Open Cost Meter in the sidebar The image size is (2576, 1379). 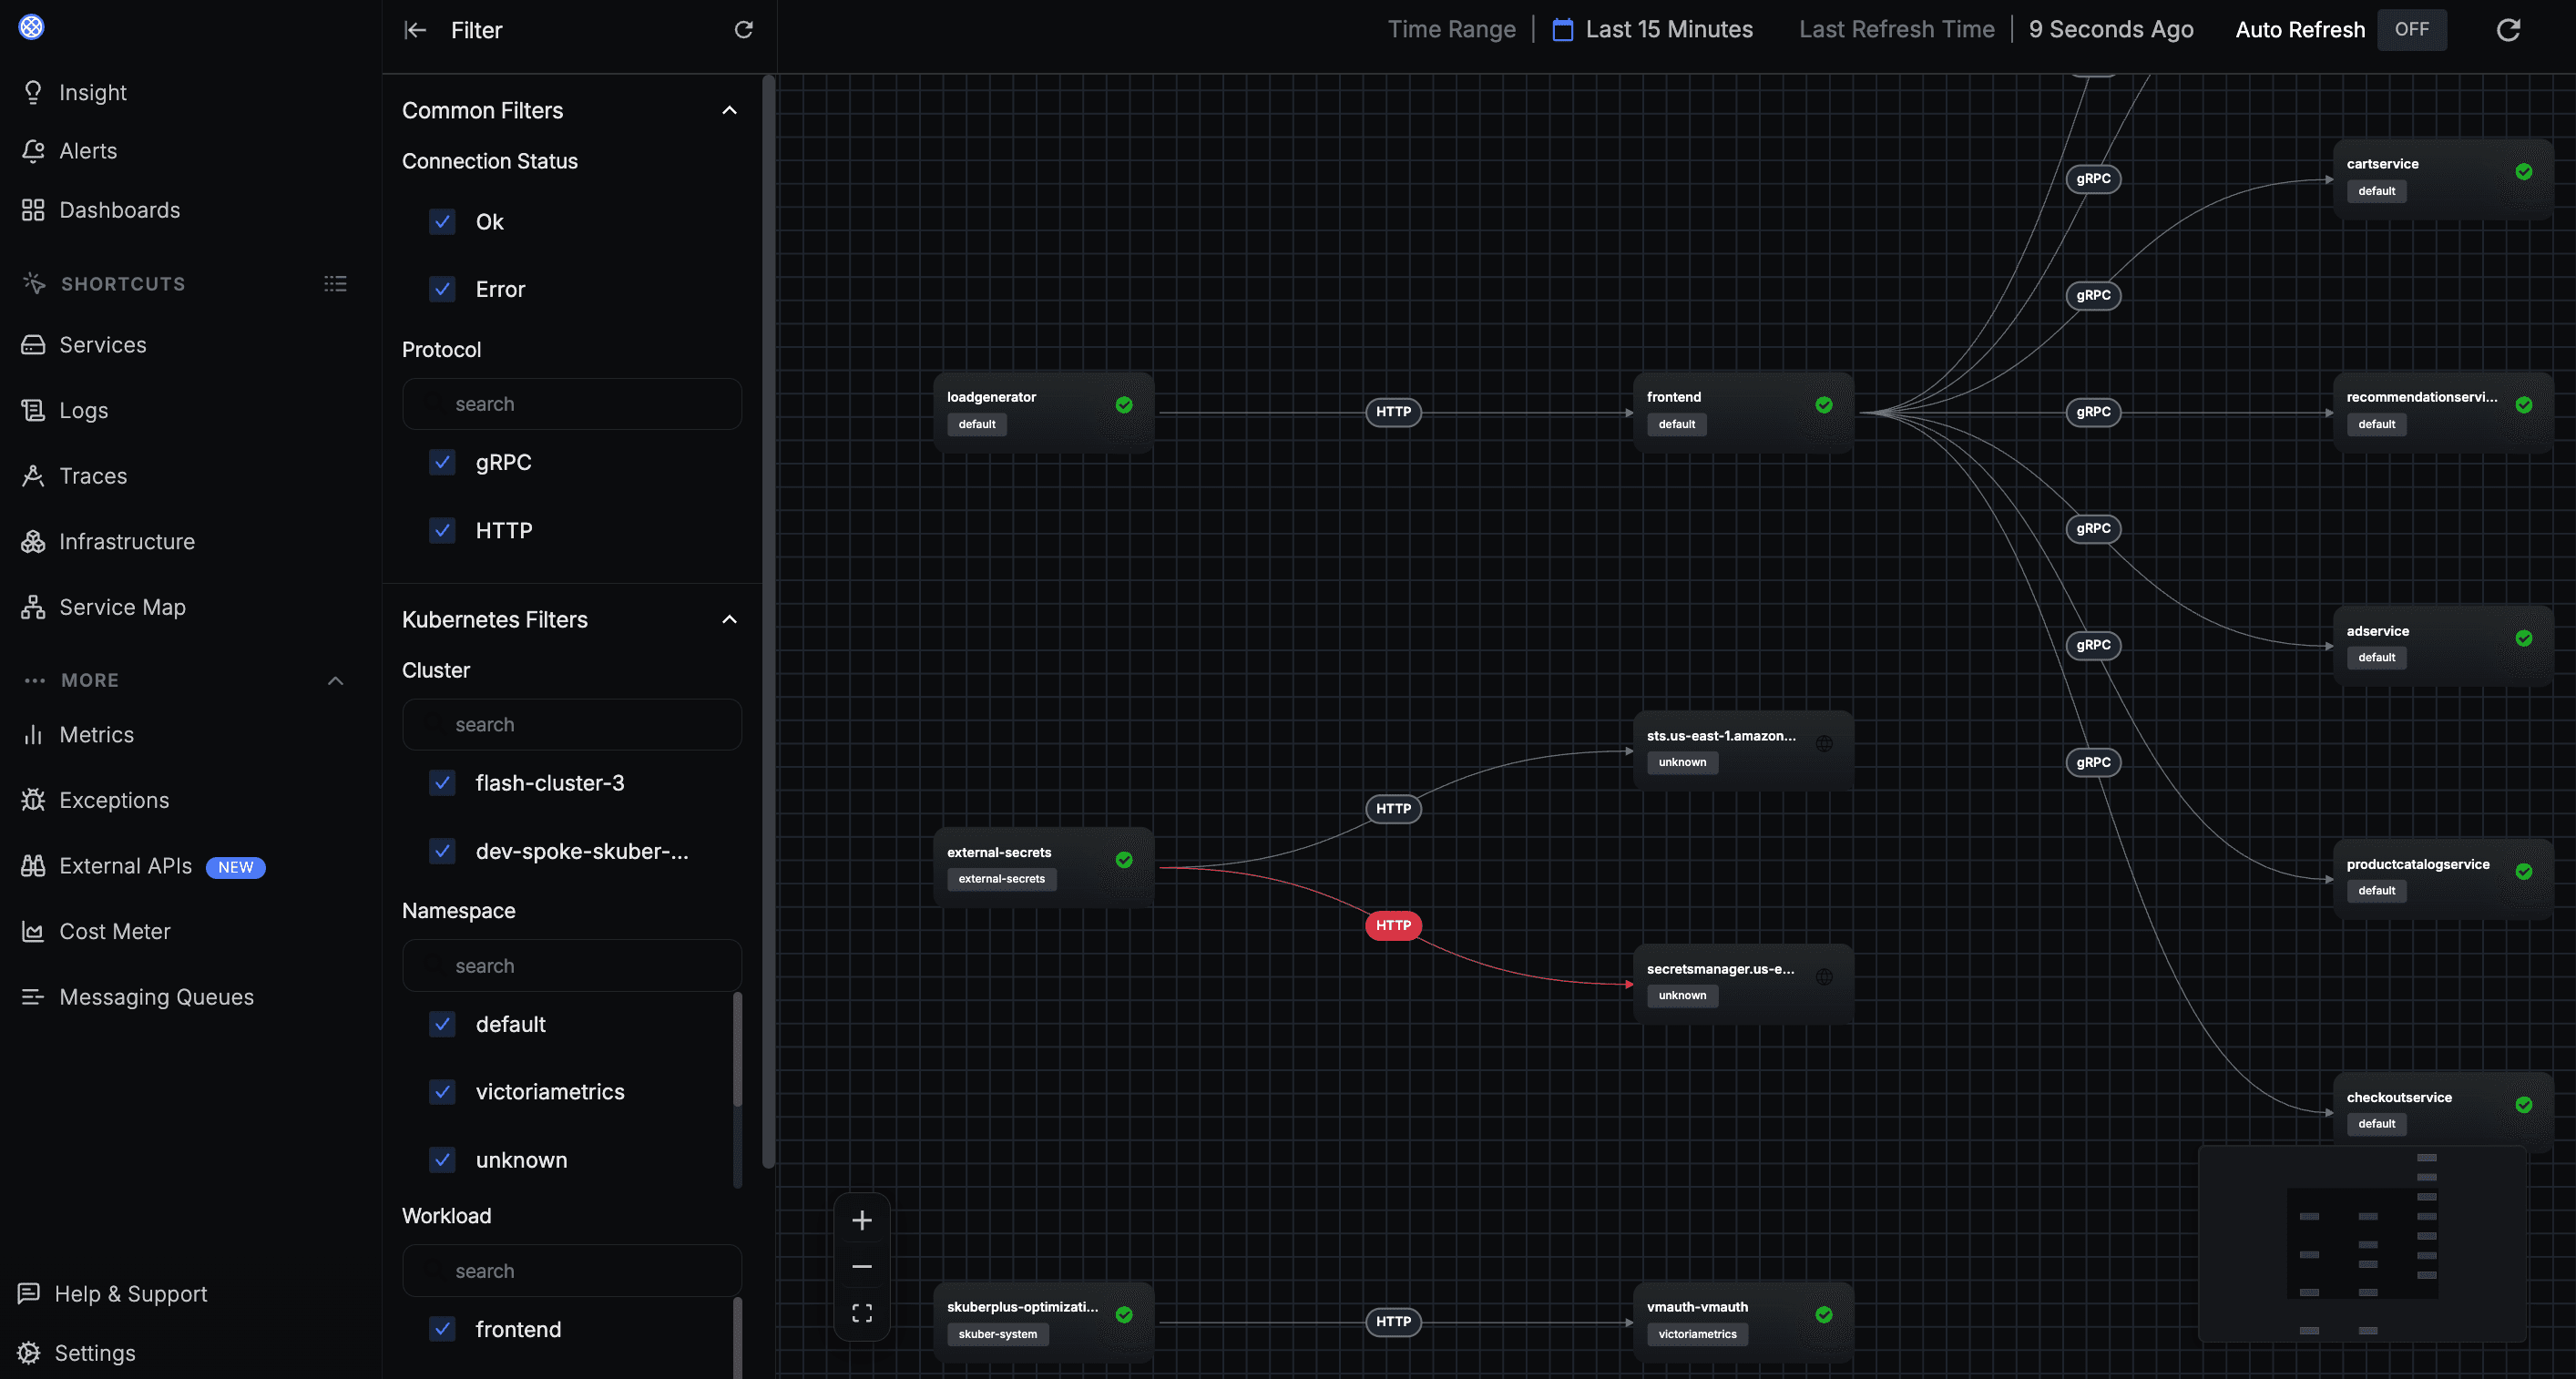click(114, 931)
